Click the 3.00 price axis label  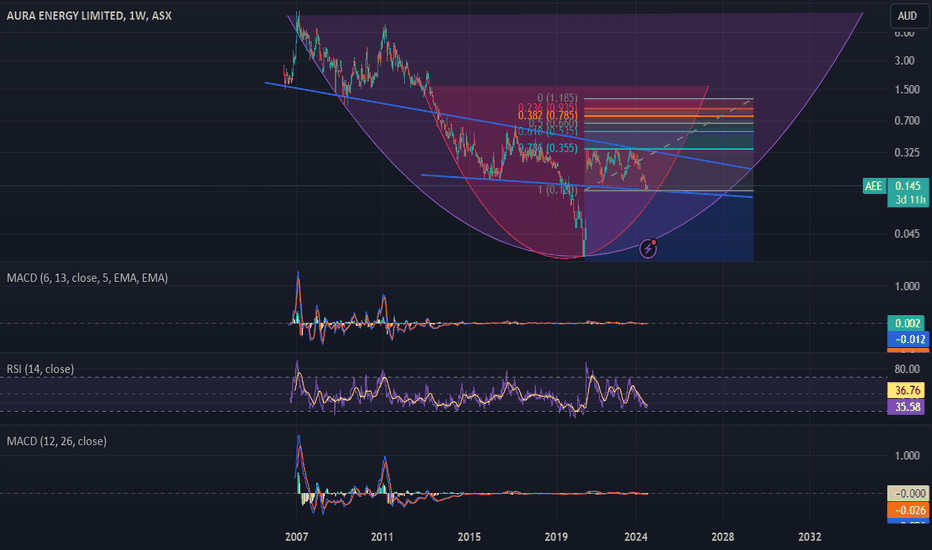[905, 61]
